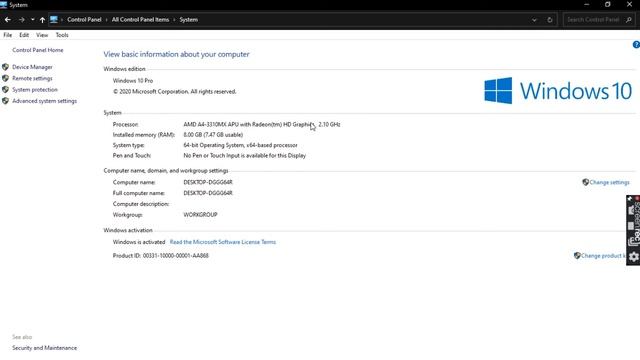Open ScreenRec settings gear icon

pos(633,257)
